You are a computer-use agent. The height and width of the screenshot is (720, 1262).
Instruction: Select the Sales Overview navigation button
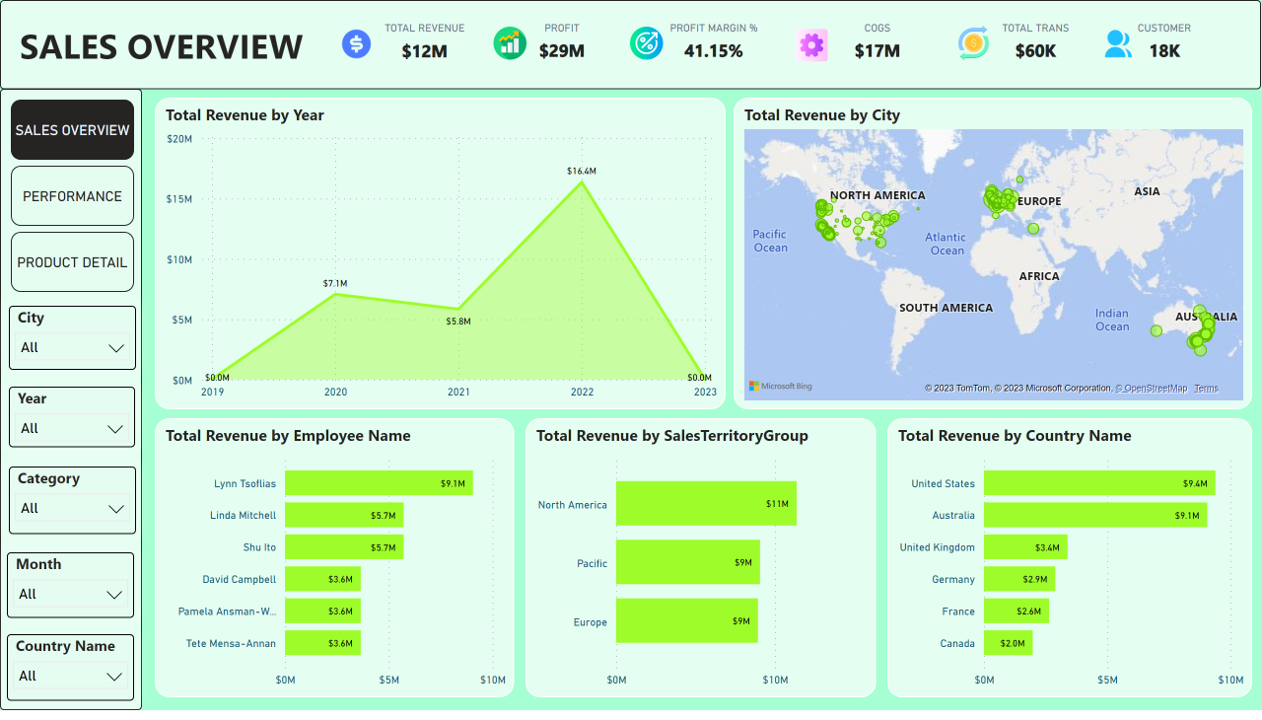(x=72, y=130)
